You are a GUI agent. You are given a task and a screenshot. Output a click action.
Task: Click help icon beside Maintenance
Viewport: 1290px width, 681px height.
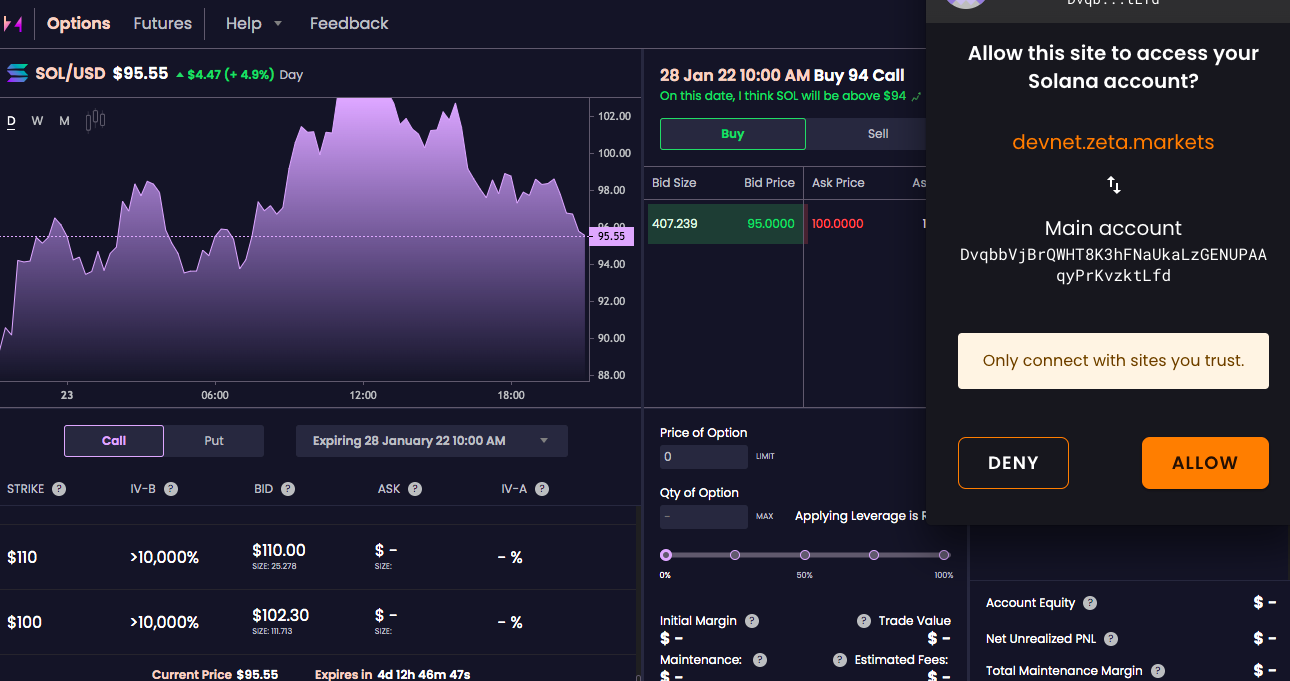(x=760, y=660)
